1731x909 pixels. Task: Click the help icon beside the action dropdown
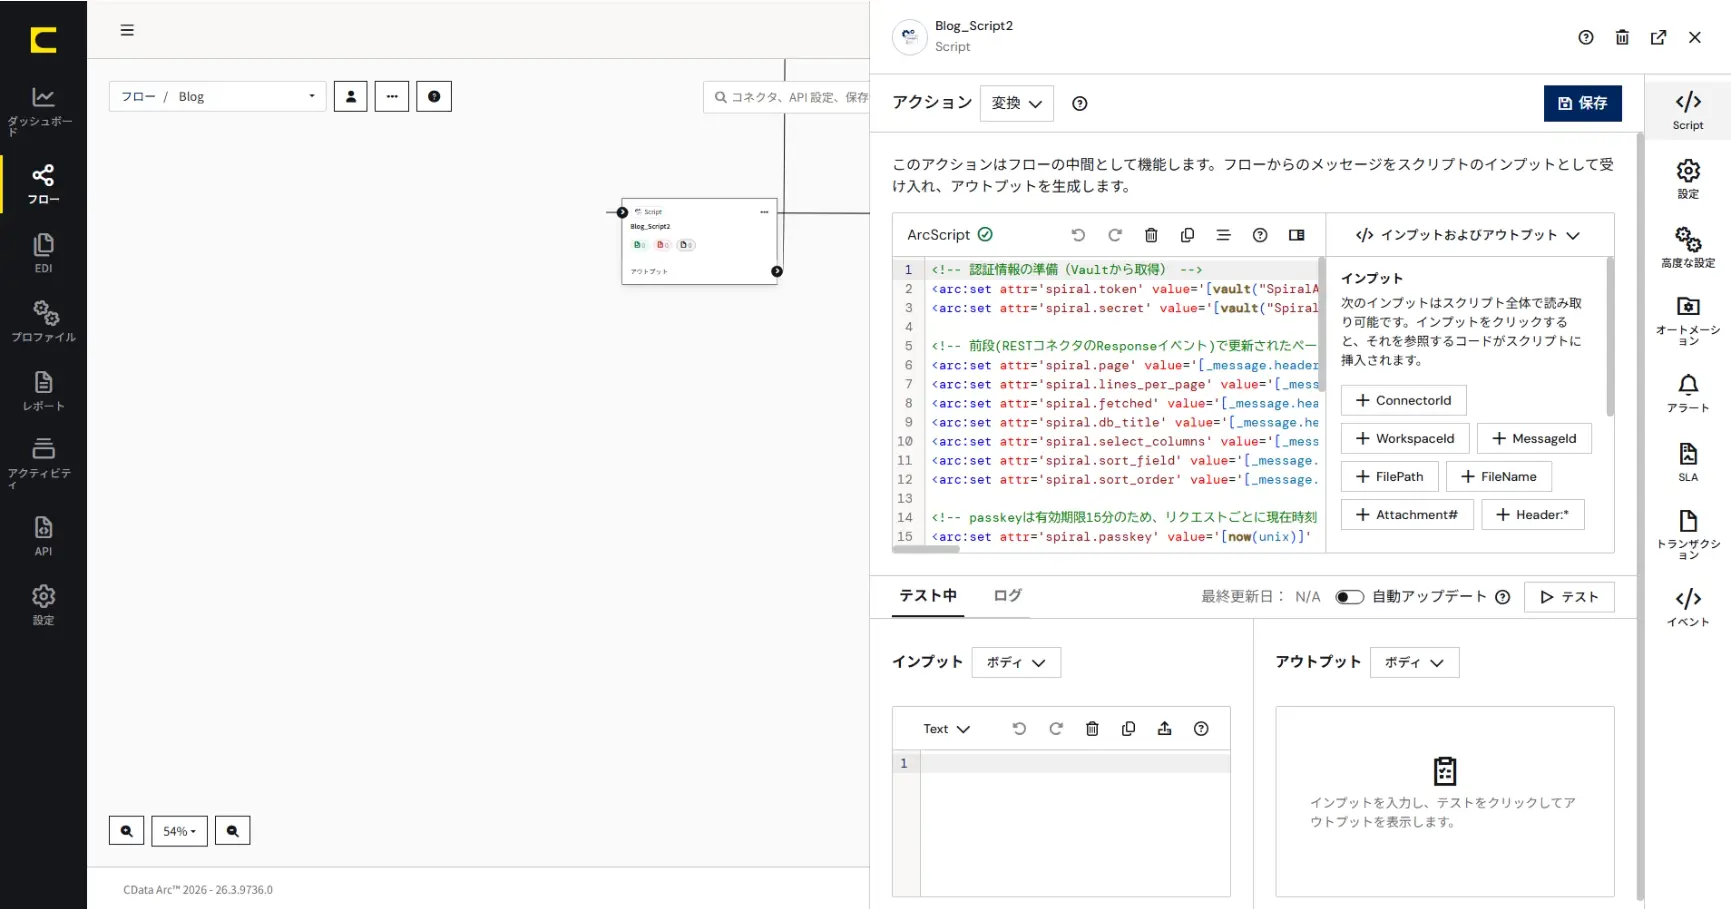click(1080, 103)
